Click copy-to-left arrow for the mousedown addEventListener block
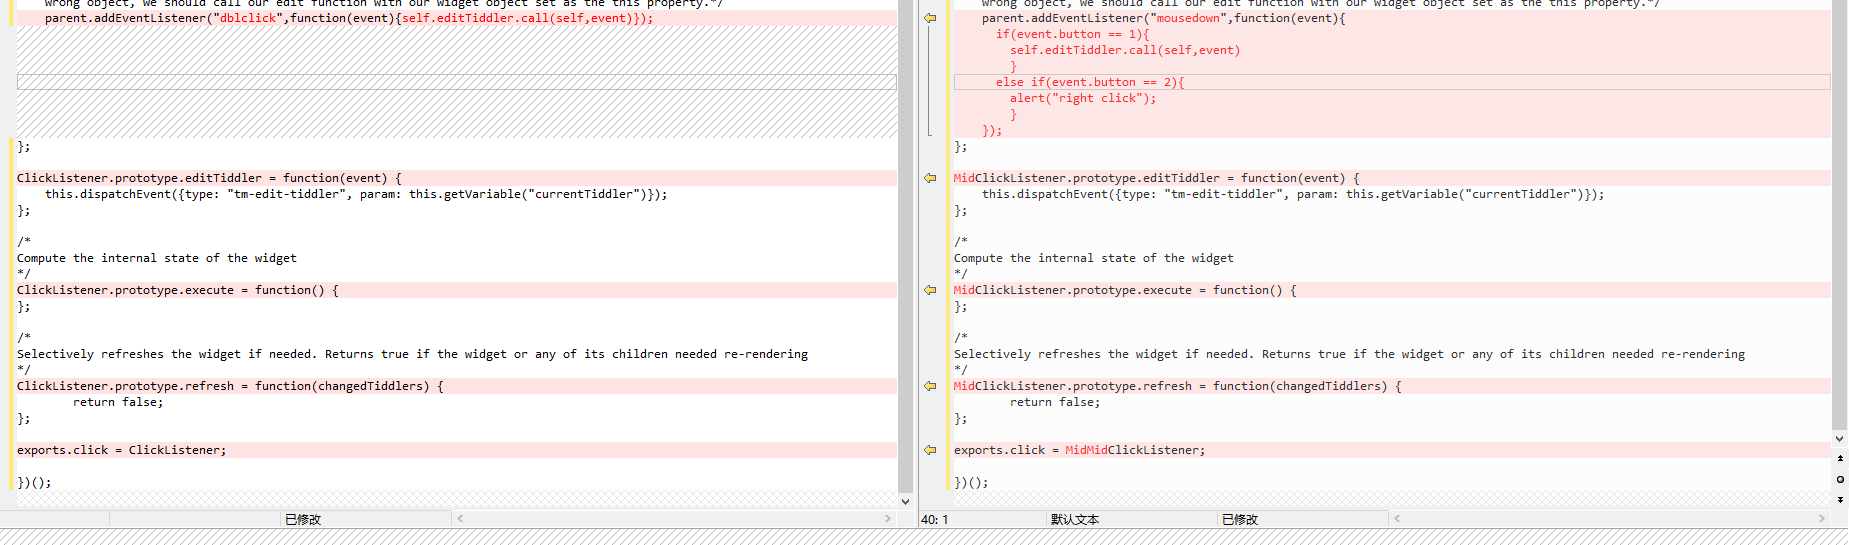Screen dimensions: 1849x545 [x=930, y=18]
